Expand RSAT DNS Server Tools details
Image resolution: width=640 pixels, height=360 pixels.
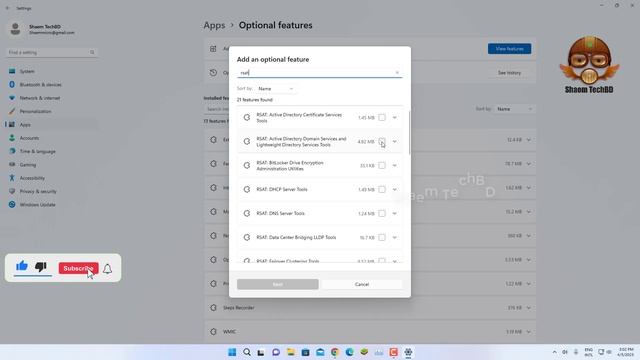click(x=395, y=213)
